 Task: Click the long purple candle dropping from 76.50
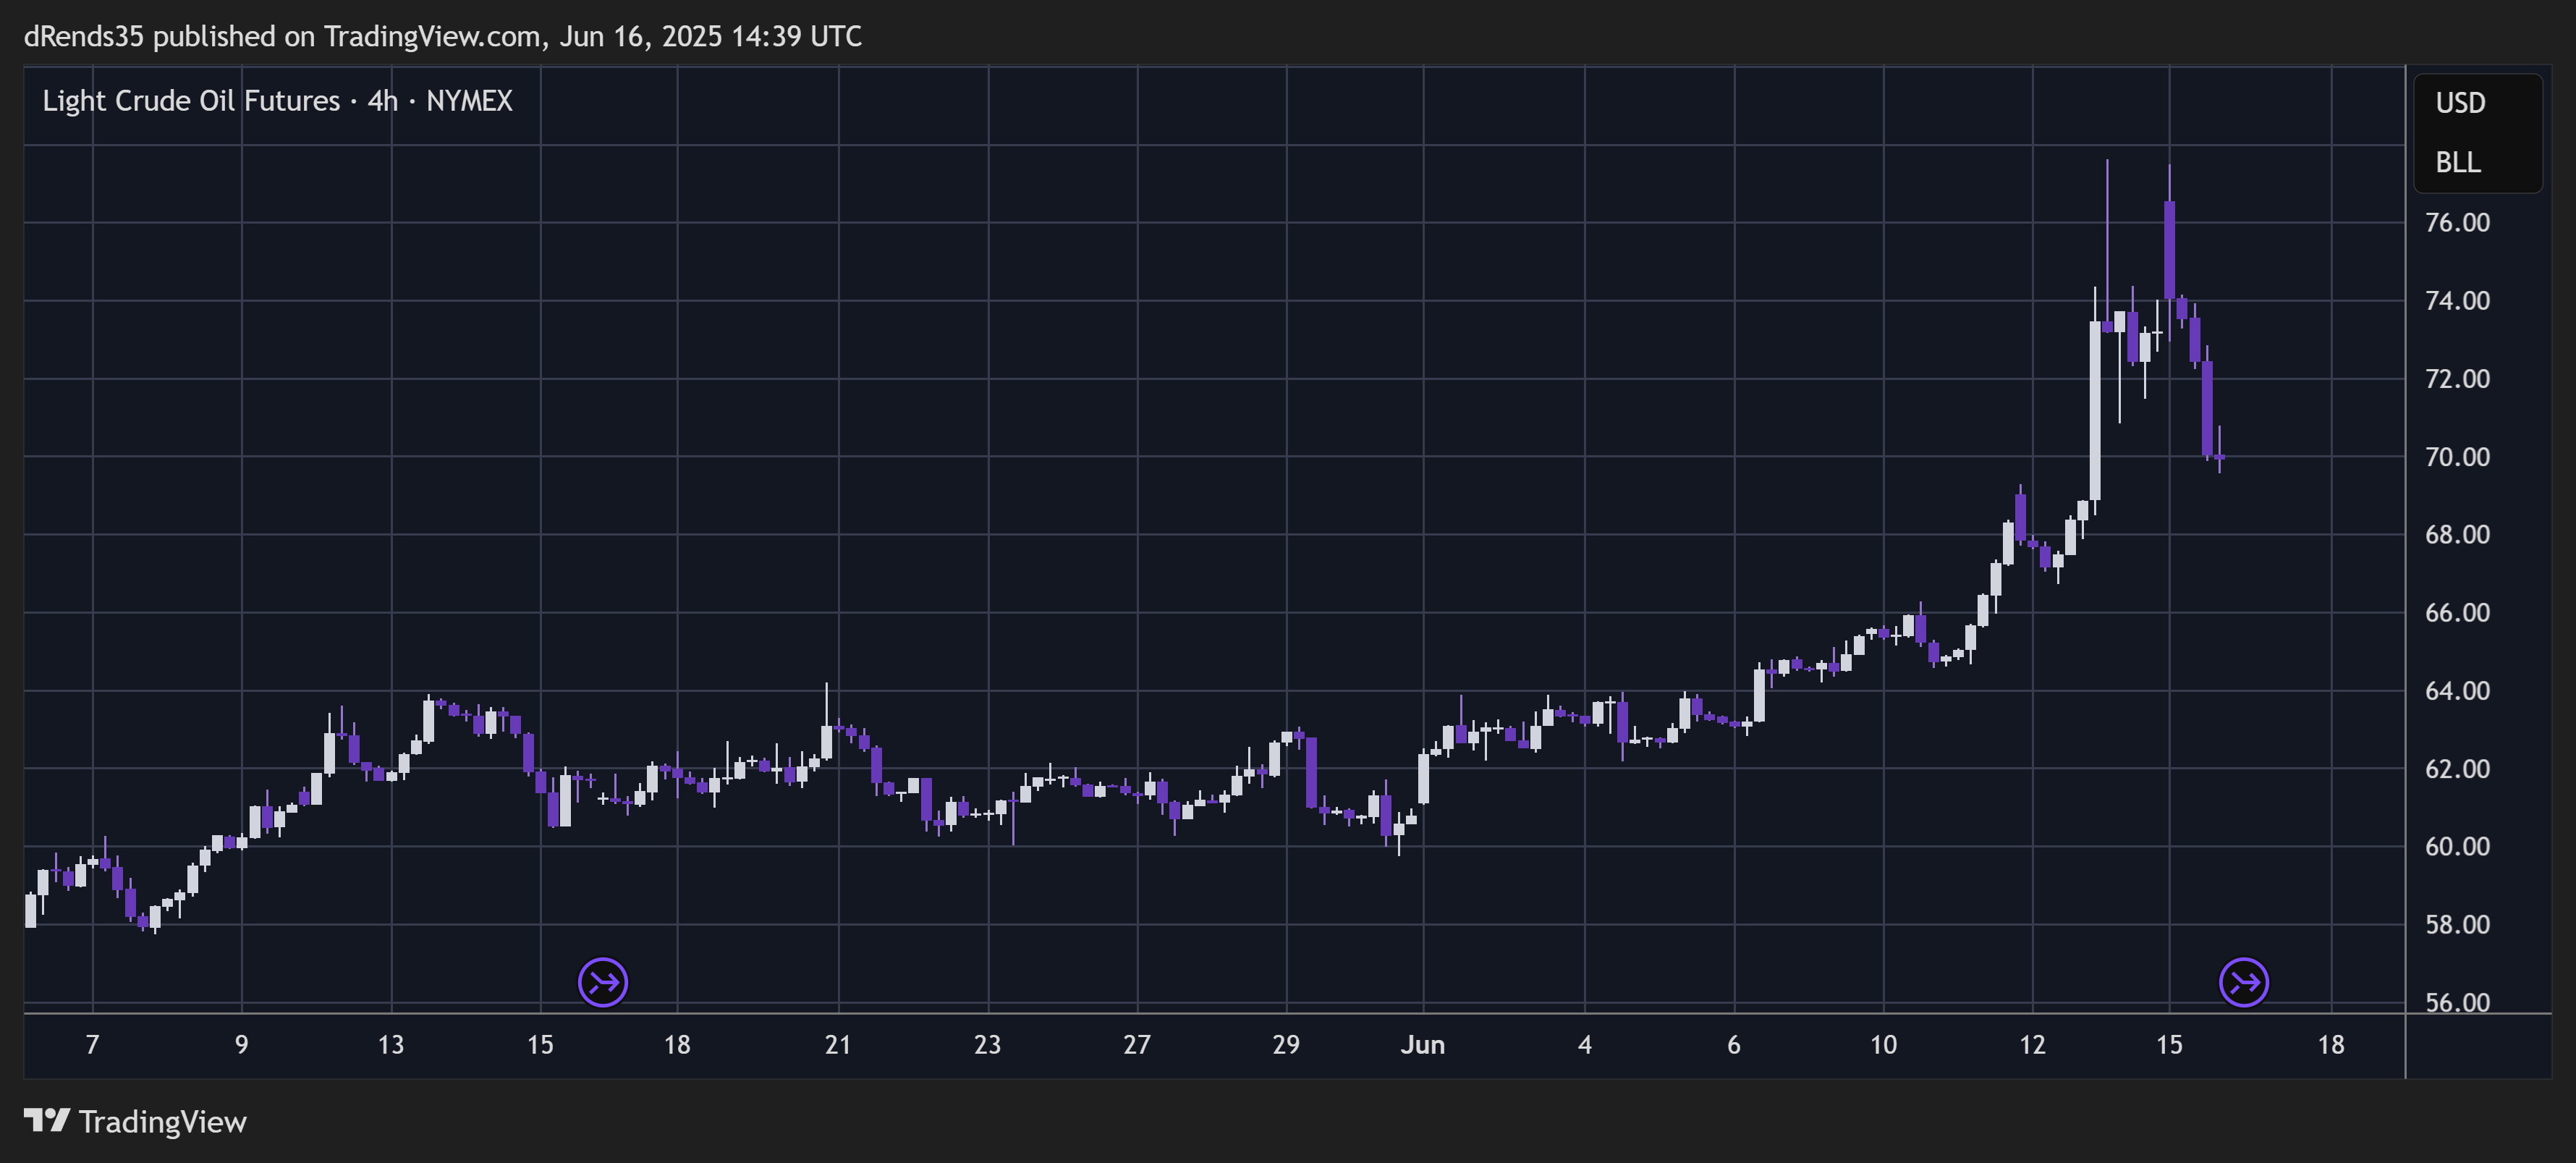tap(2169, 250)
